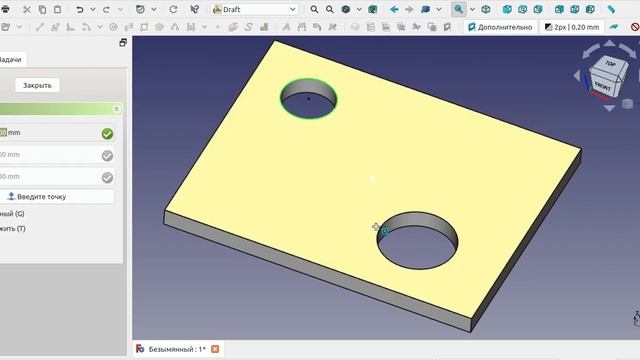Click the link actions cube icon
640x360 pixels.
(425, 9)
